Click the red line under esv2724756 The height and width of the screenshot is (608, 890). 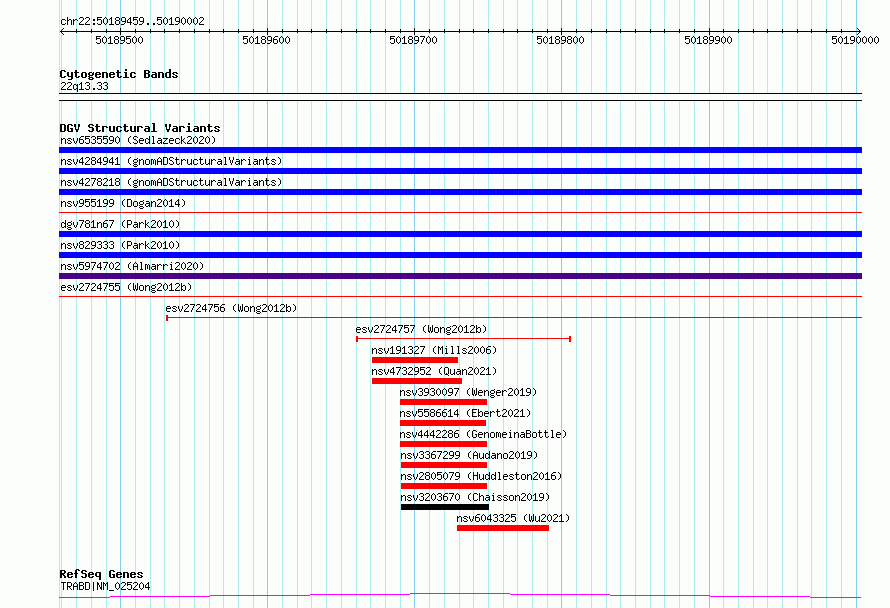(x=514, y=318)
